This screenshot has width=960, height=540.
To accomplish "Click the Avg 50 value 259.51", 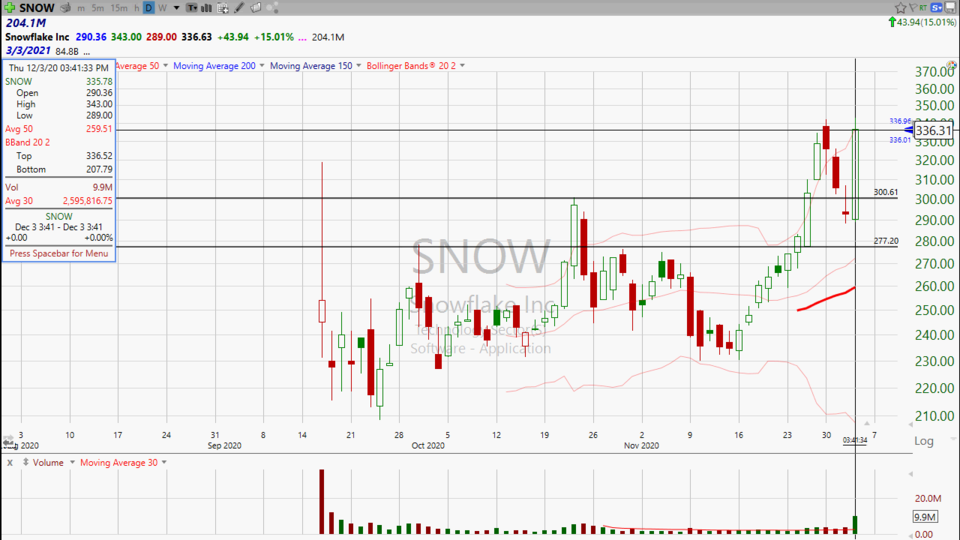I will (x=99, y=129).
